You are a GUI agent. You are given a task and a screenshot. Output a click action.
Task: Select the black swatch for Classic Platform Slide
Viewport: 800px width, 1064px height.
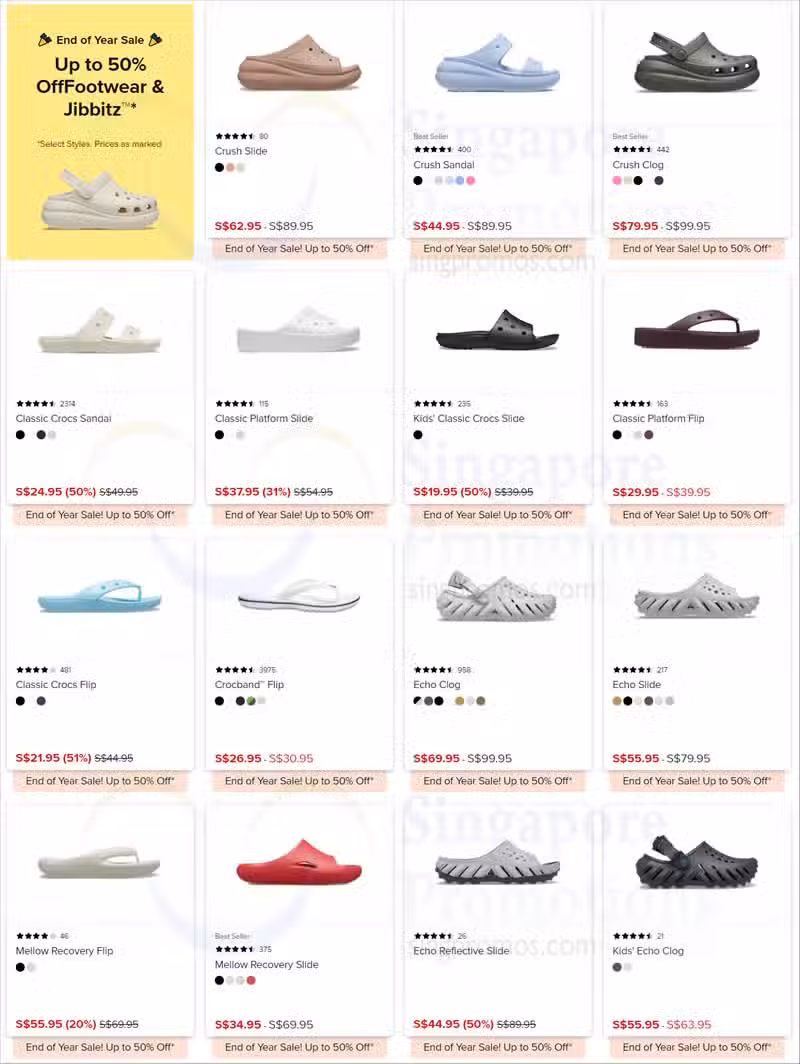click(x=219, y=435)
